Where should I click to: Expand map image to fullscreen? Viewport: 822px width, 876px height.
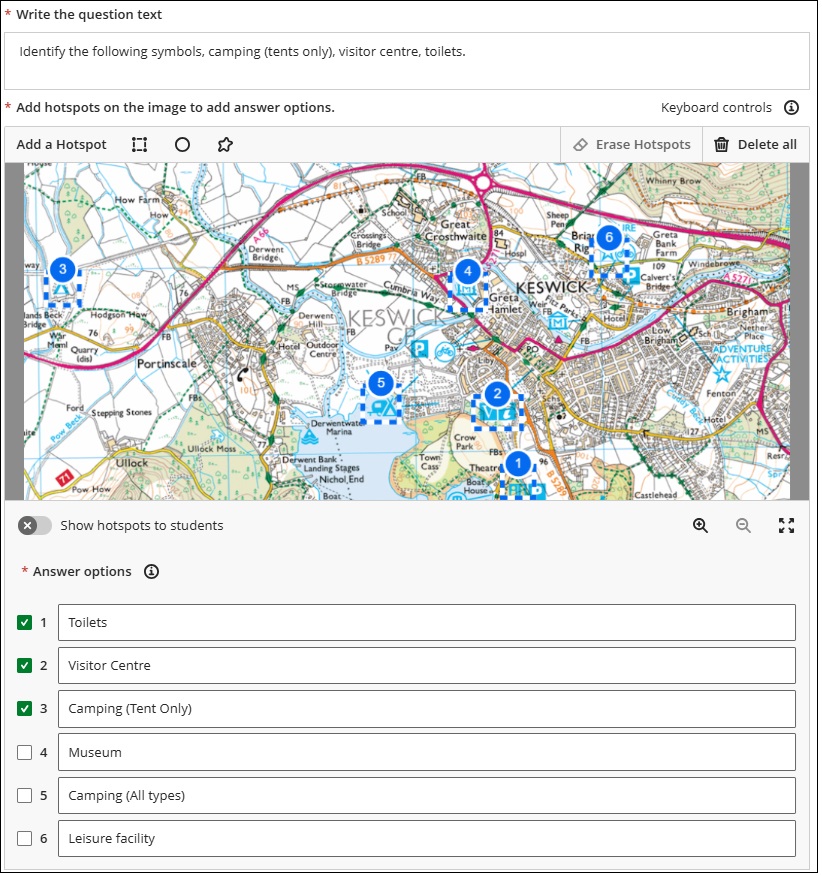[786, 525]
